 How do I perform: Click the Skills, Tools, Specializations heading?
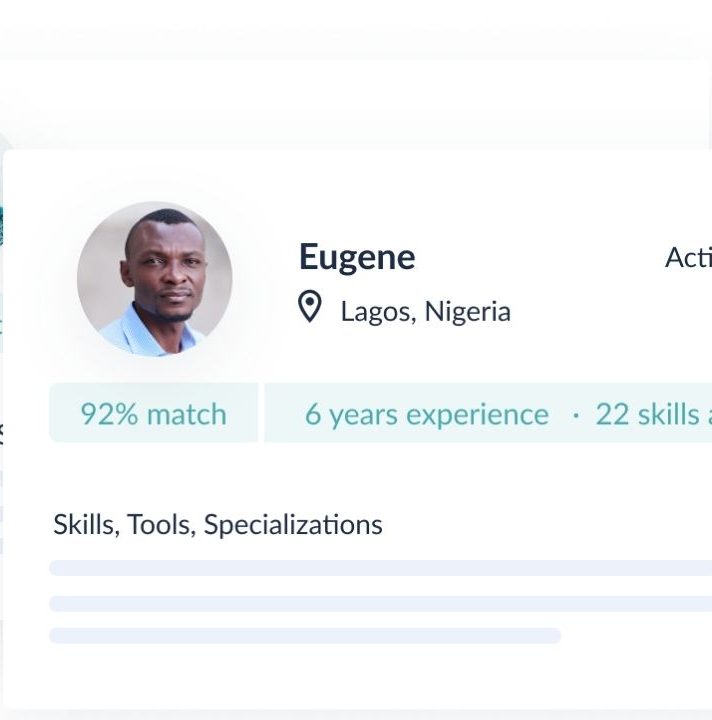click(x=218, y=524)
